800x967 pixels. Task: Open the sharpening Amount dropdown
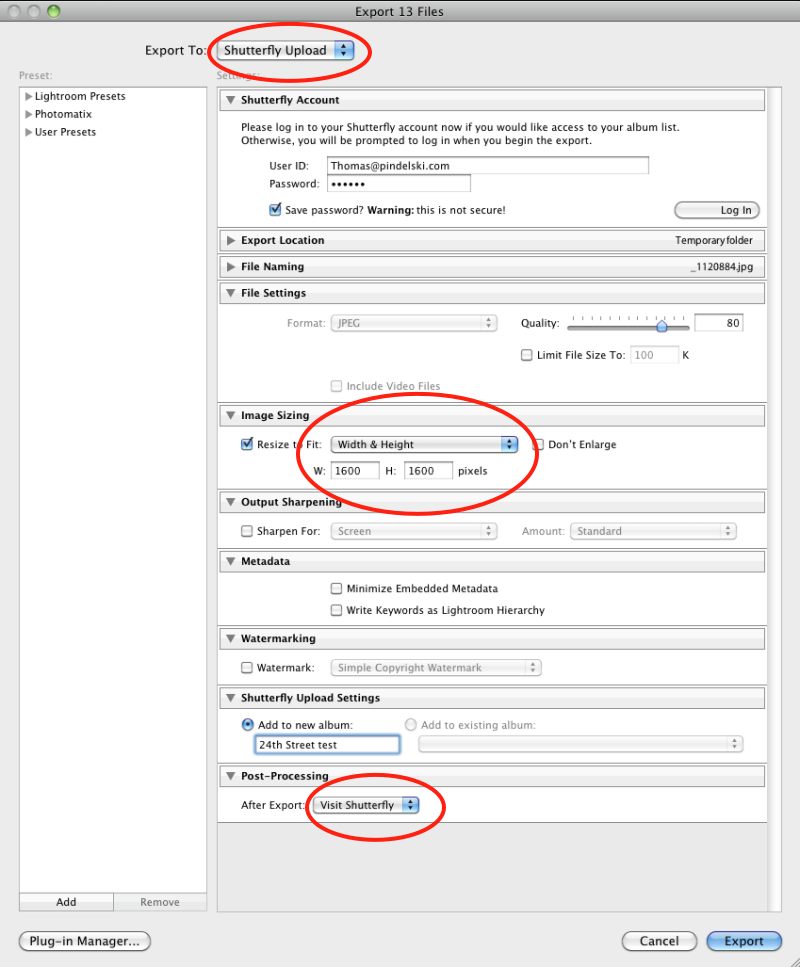(x=653, y=531)
